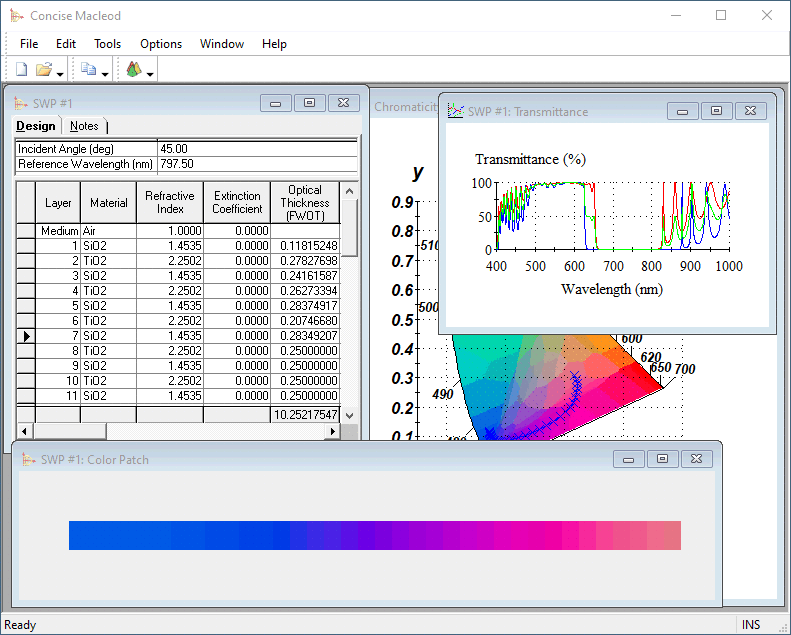Click the Reference Wavelength value 797.50
791x635 pixels.
coord(177,164)
